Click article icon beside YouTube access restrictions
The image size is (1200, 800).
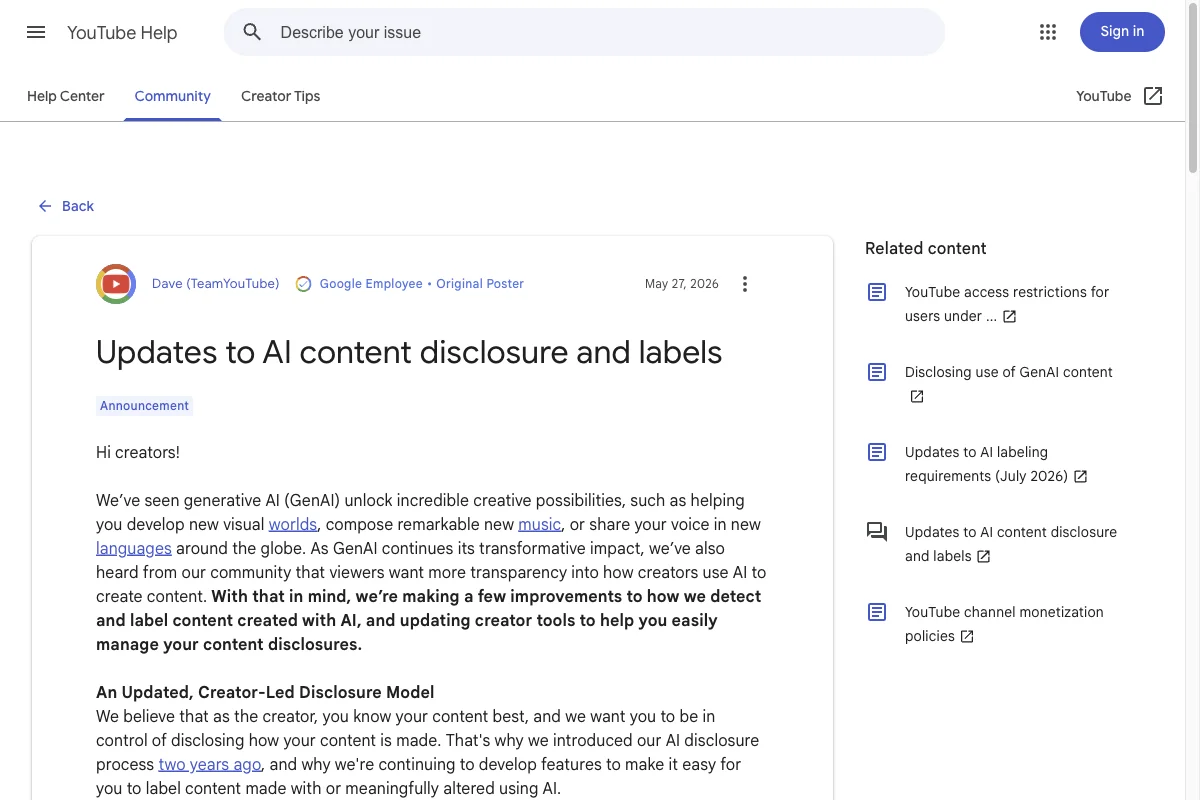click(x=877, y=292)
